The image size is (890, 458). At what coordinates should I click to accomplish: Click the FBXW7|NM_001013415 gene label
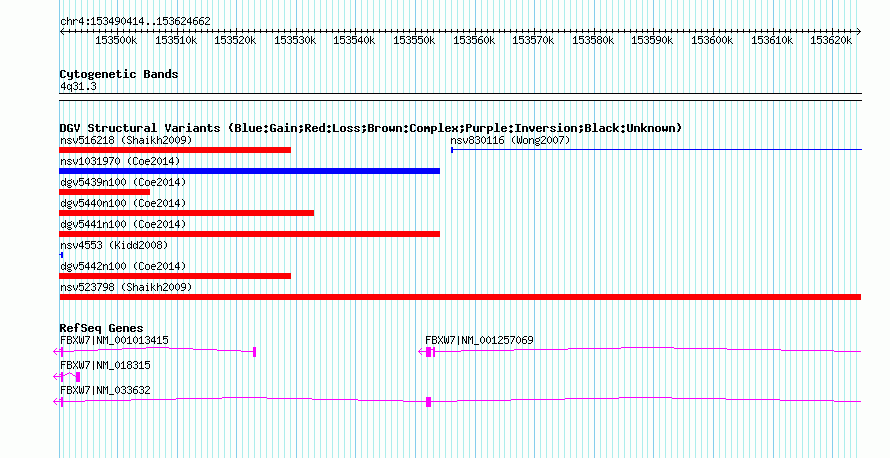(x=114, y=341)
